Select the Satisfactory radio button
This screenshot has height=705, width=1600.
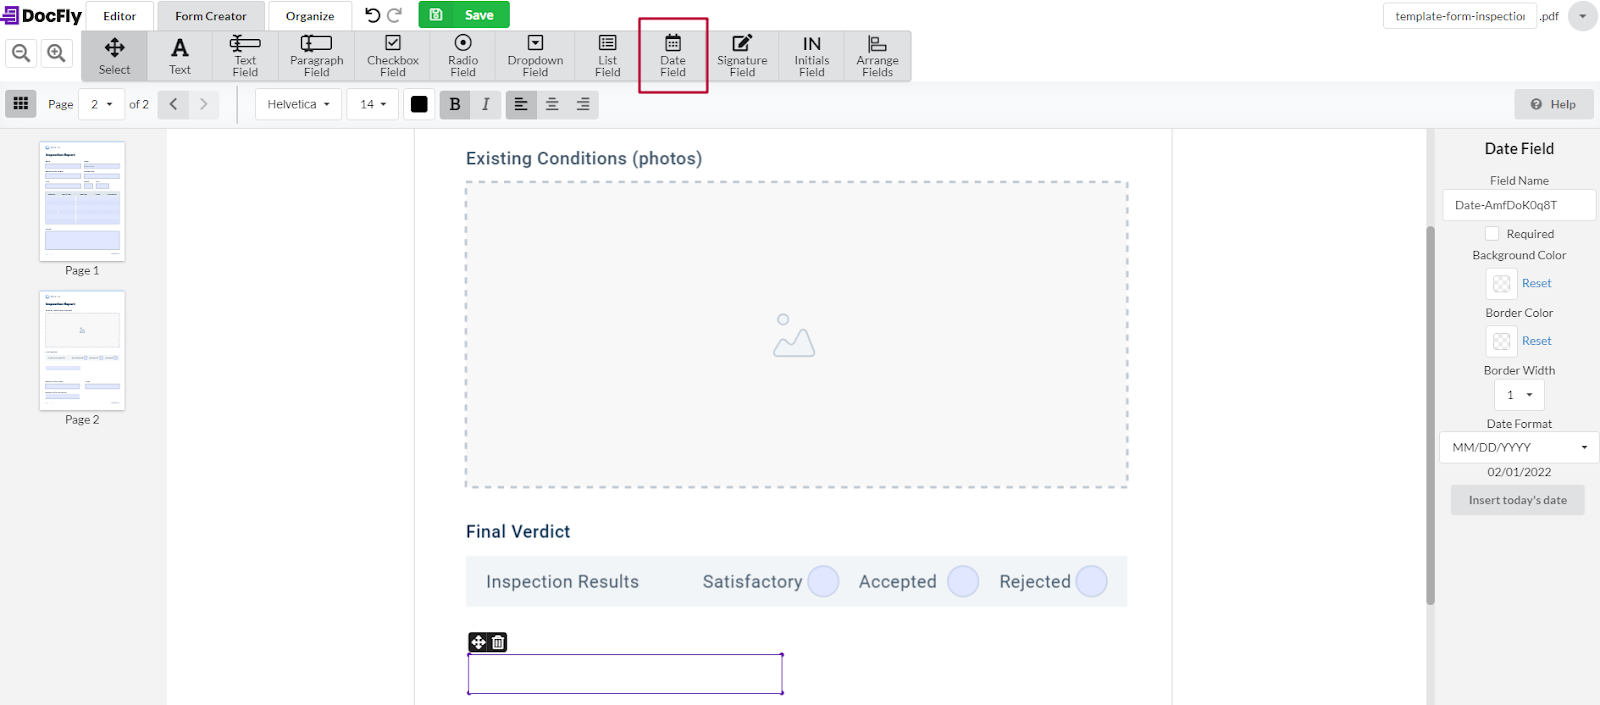(x=823, y=581)
